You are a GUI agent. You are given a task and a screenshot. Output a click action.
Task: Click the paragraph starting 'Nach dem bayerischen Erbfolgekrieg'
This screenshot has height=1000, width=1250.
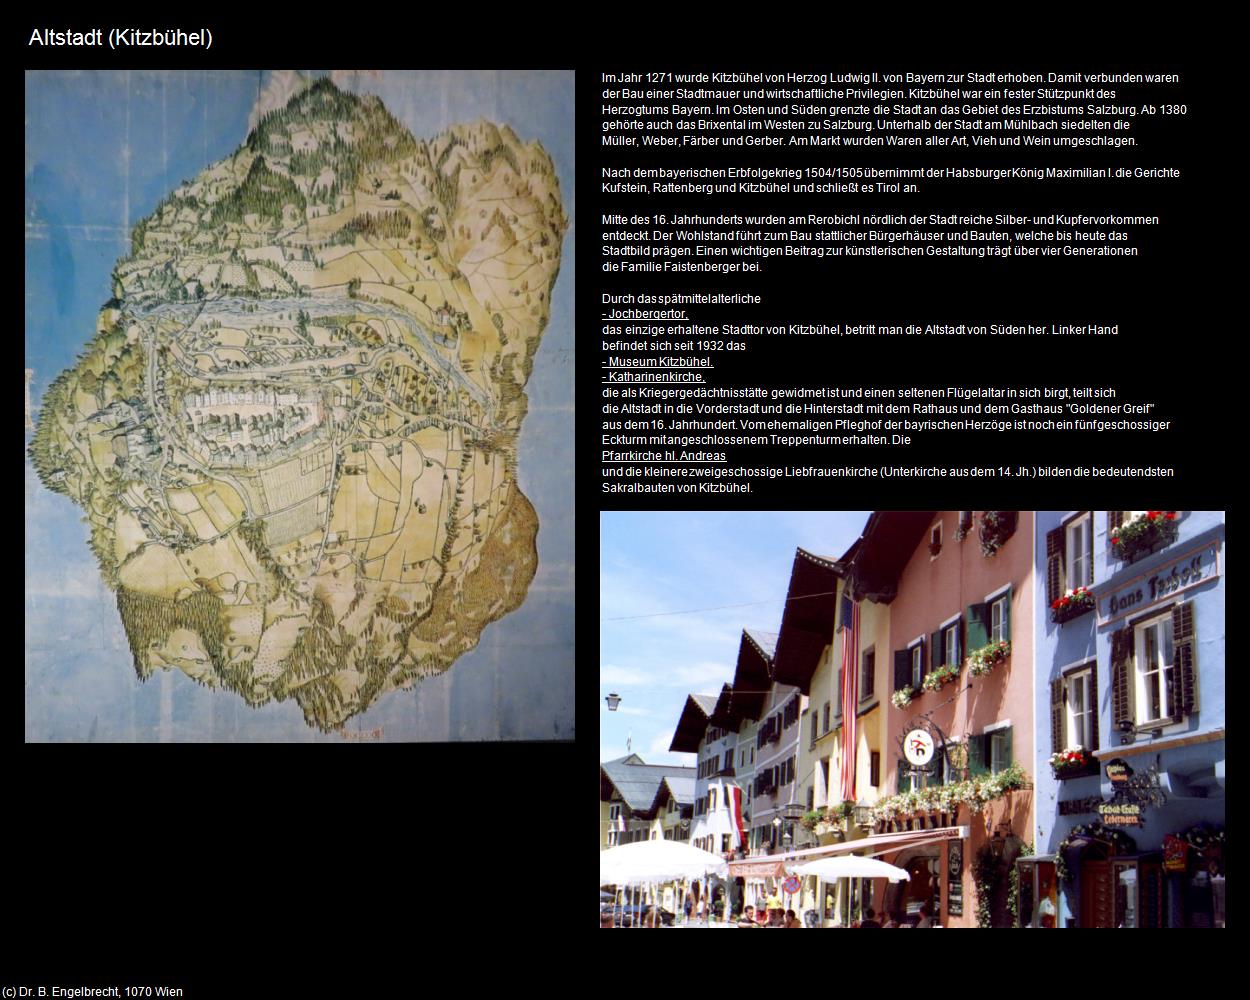tap(891, 180)
